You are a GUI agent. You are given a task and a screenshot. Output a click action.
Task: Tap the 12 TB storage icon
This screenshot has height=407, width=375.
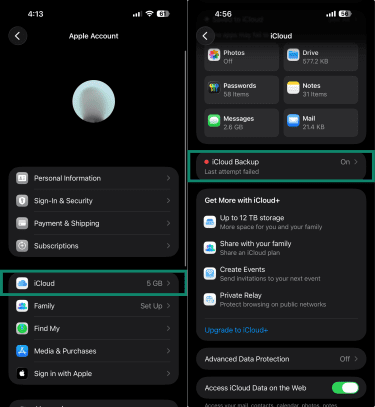[210, 222]
